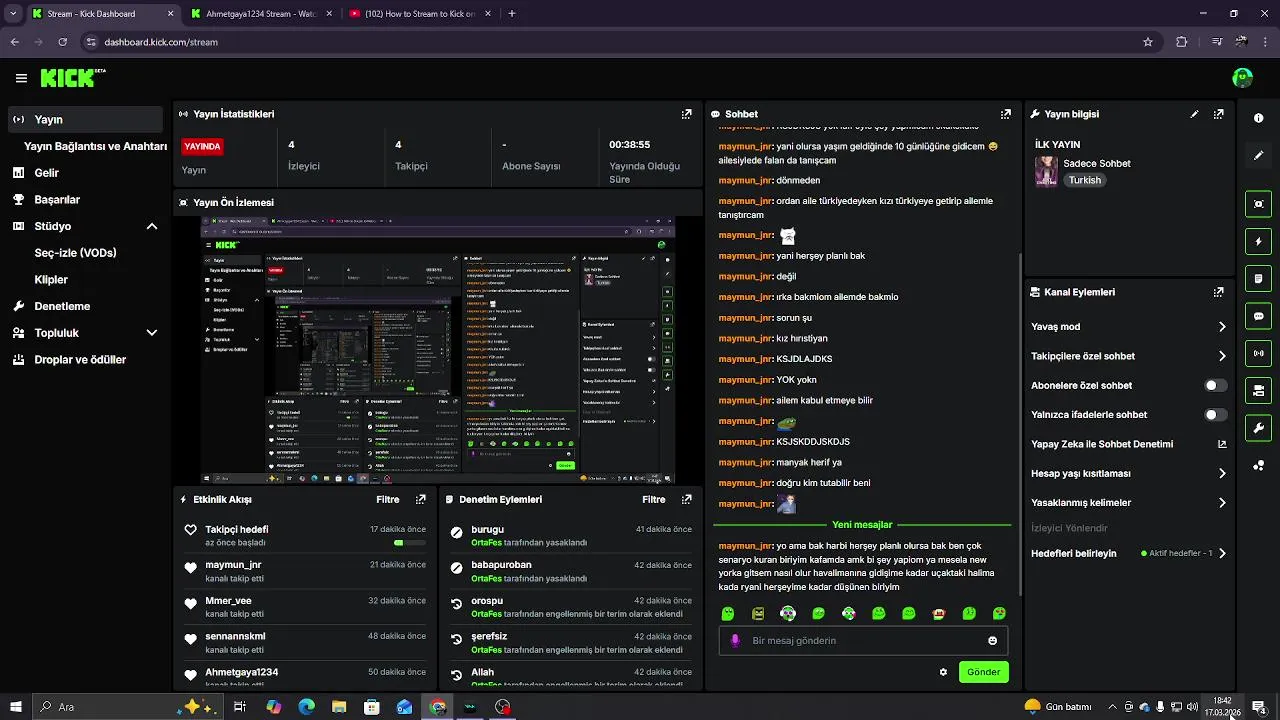Open the browser extensions puzzle icon
This screenshot has height=720, width=1280.
click(x=1181, y=42)
